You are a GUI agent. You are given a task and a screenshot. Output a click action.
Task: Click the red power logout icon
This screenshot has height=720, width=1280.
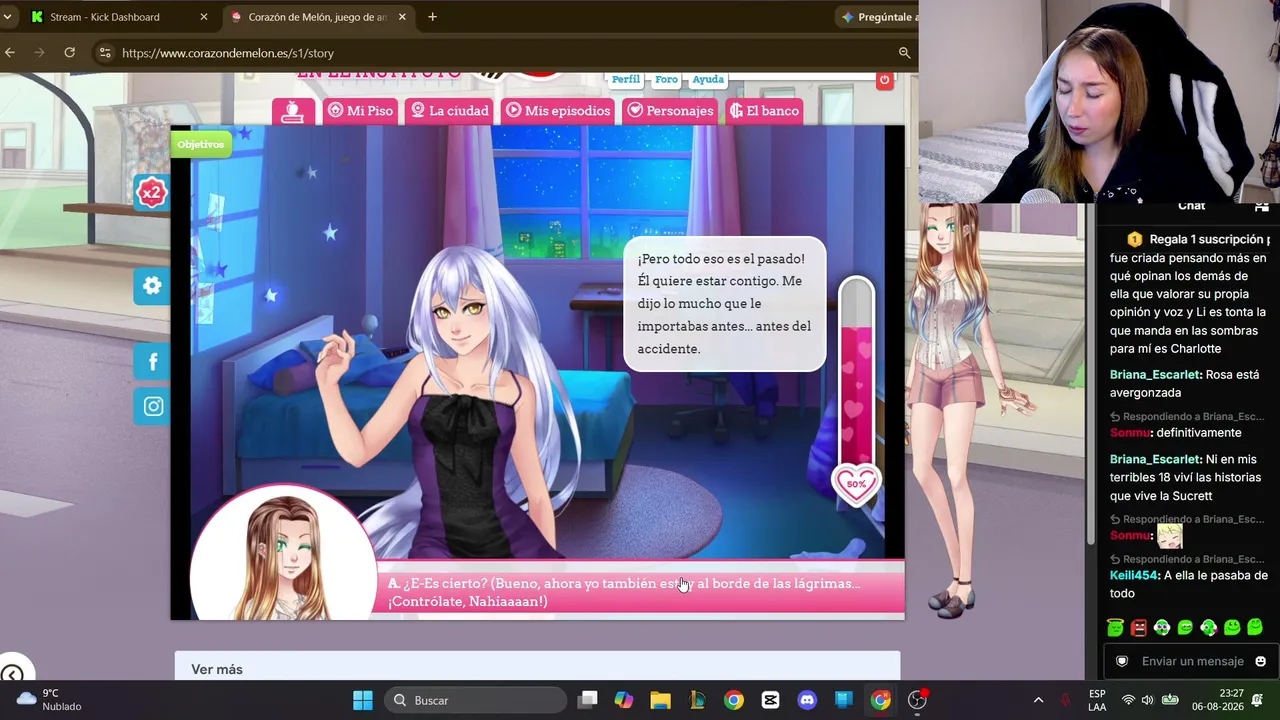(884, 80)
